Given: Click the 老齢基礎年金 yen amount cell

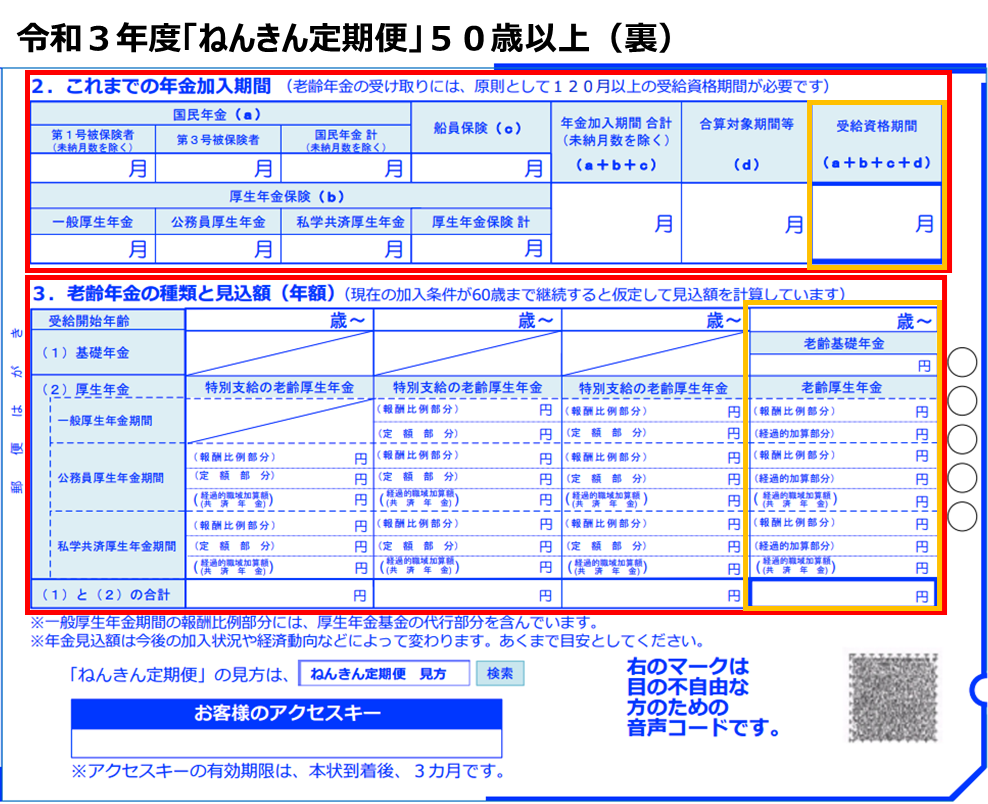Looking at the screenshot, I should [x=842, y=366].
